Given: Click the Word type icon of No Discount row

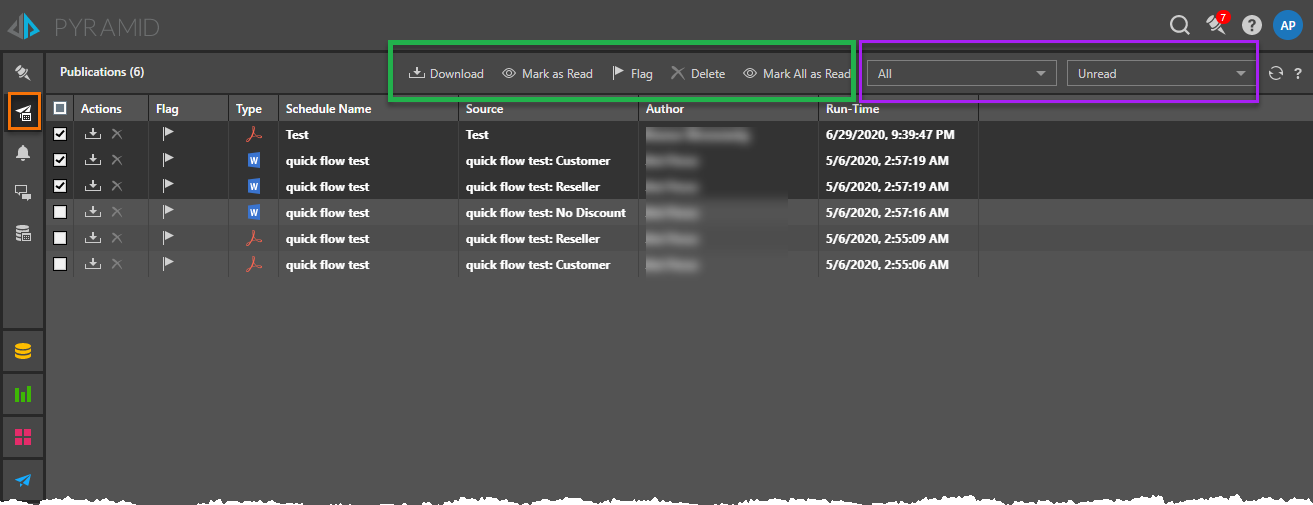Looking at the screenshot, I should tap(254, 212).
